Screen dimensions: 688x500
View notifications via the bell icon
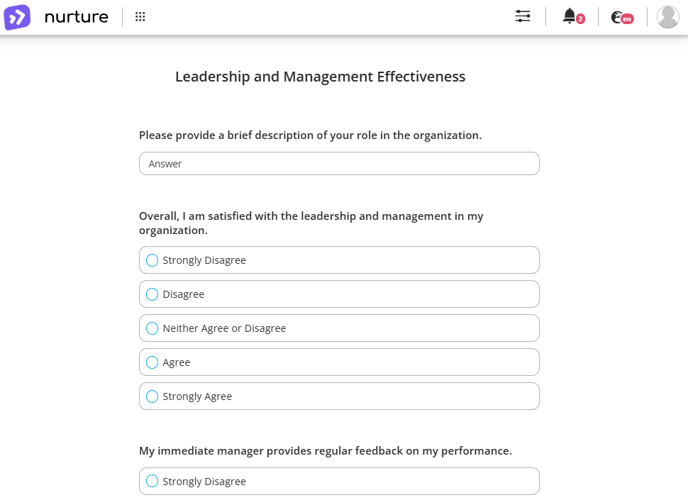pyautogui.click(x=570, y=16)
